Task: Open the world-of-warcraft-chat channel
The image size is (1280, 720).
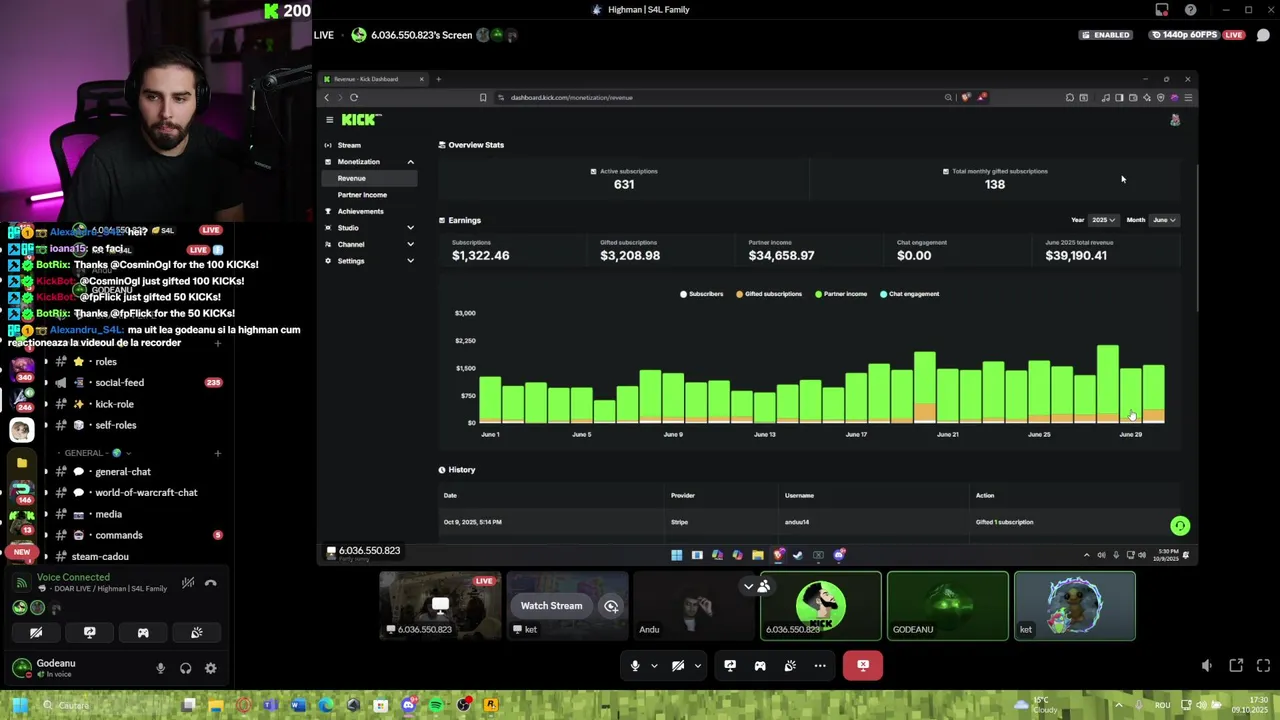Action: point(146,492)
